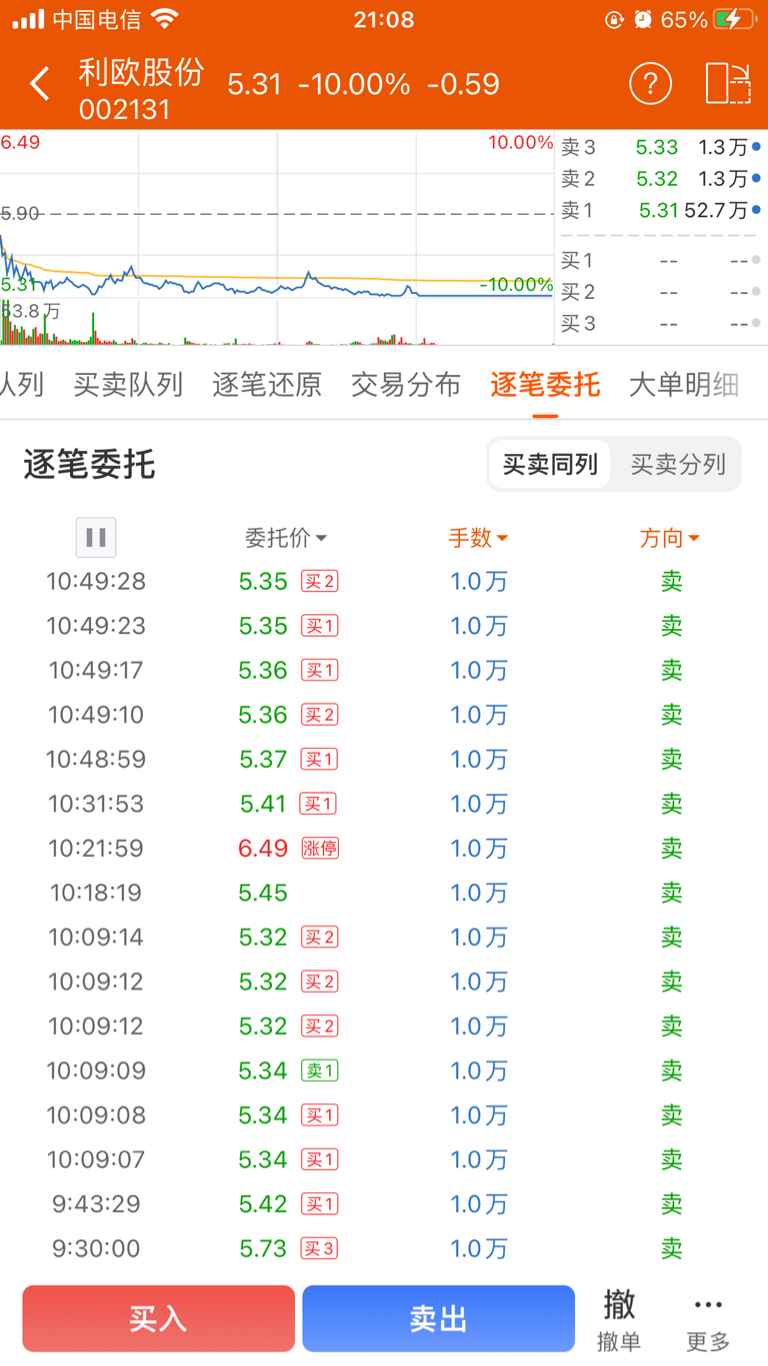Tap time 10:49:23 in order list
Viewport: 768px width, 1366px height.
click(x=96, y=626)
